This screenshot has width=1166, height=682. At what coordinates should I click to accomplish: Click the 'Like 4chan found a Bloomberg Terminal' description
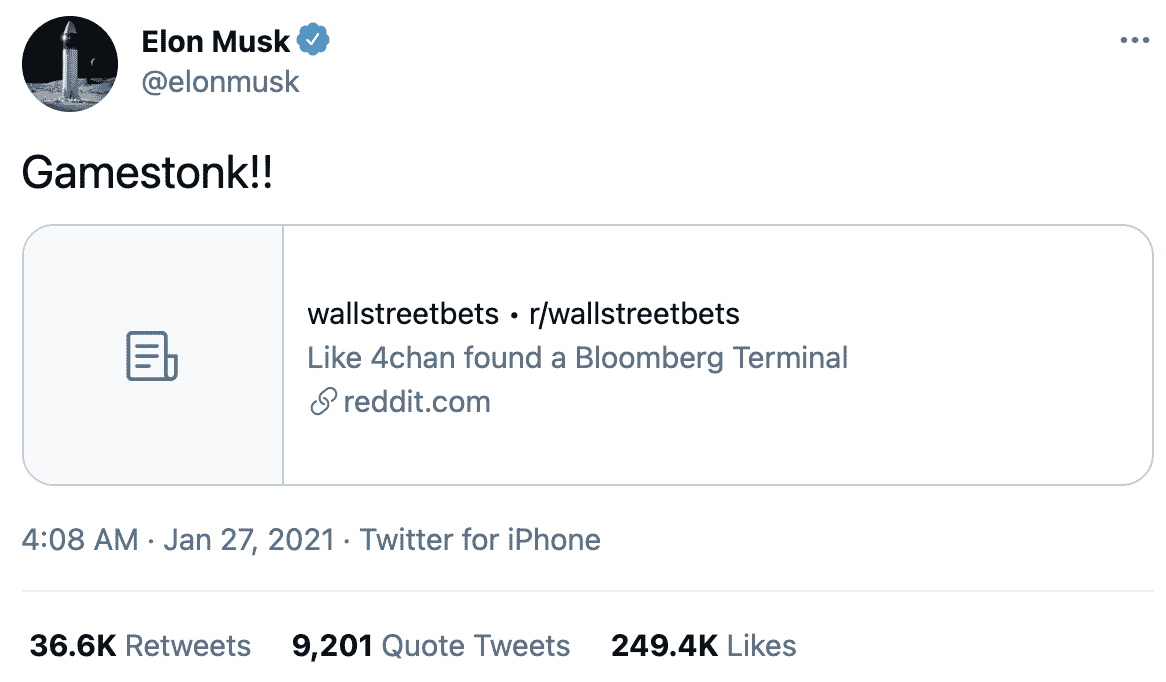click(577, 358)
